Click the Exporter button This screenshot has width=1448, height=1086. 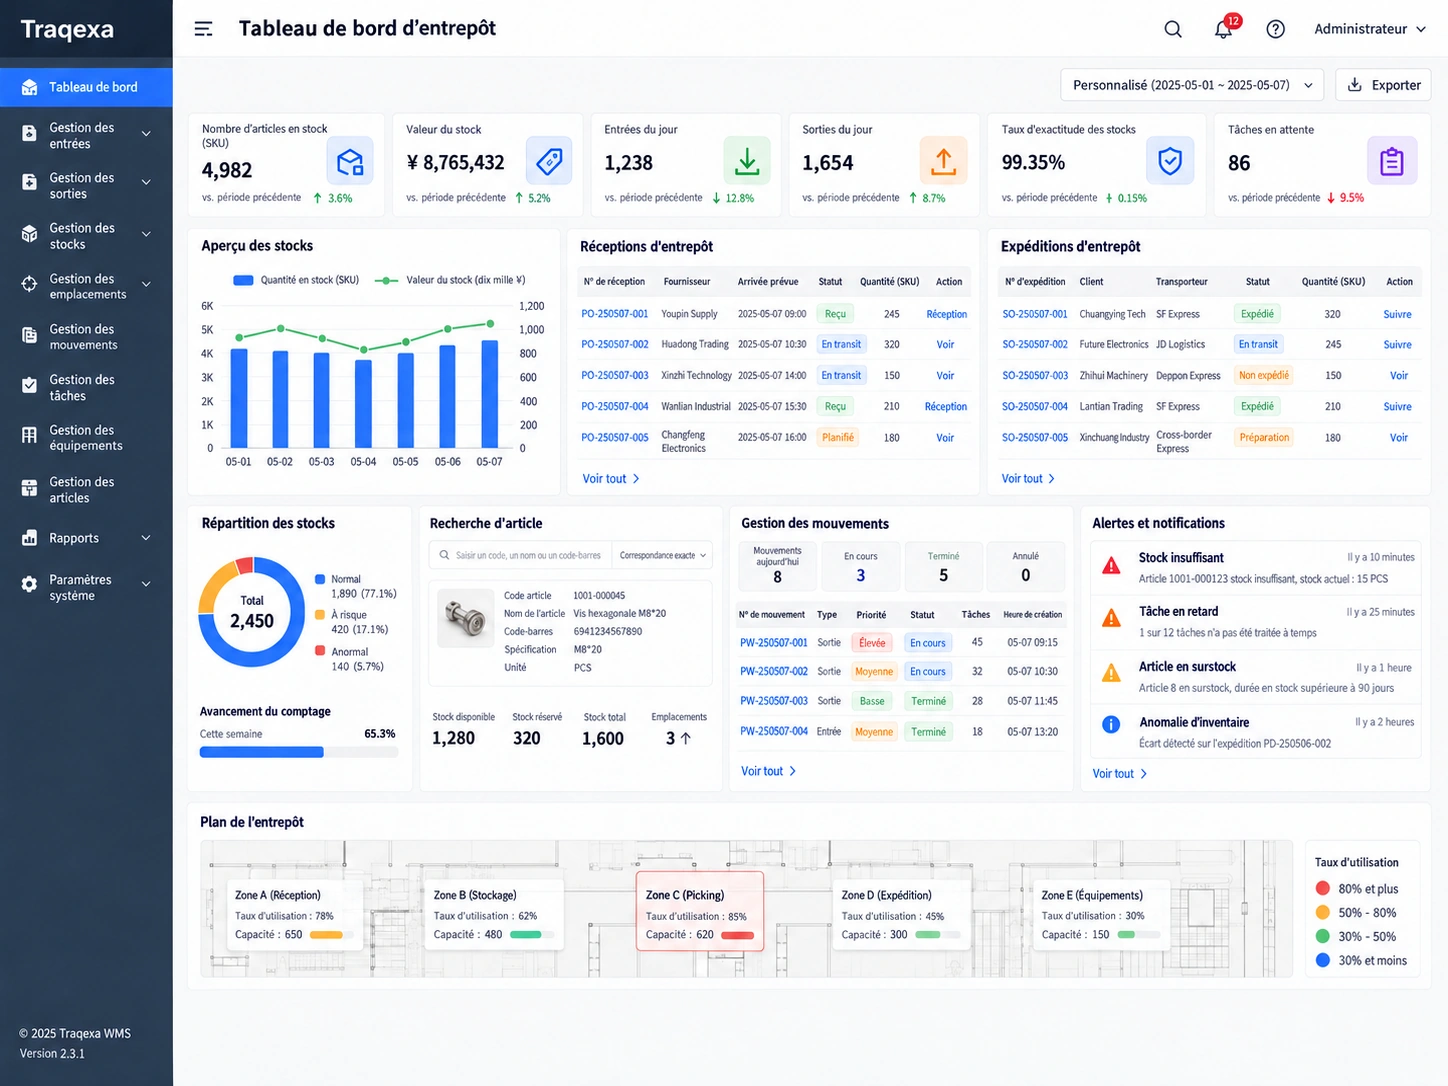tap(1384, 85)
